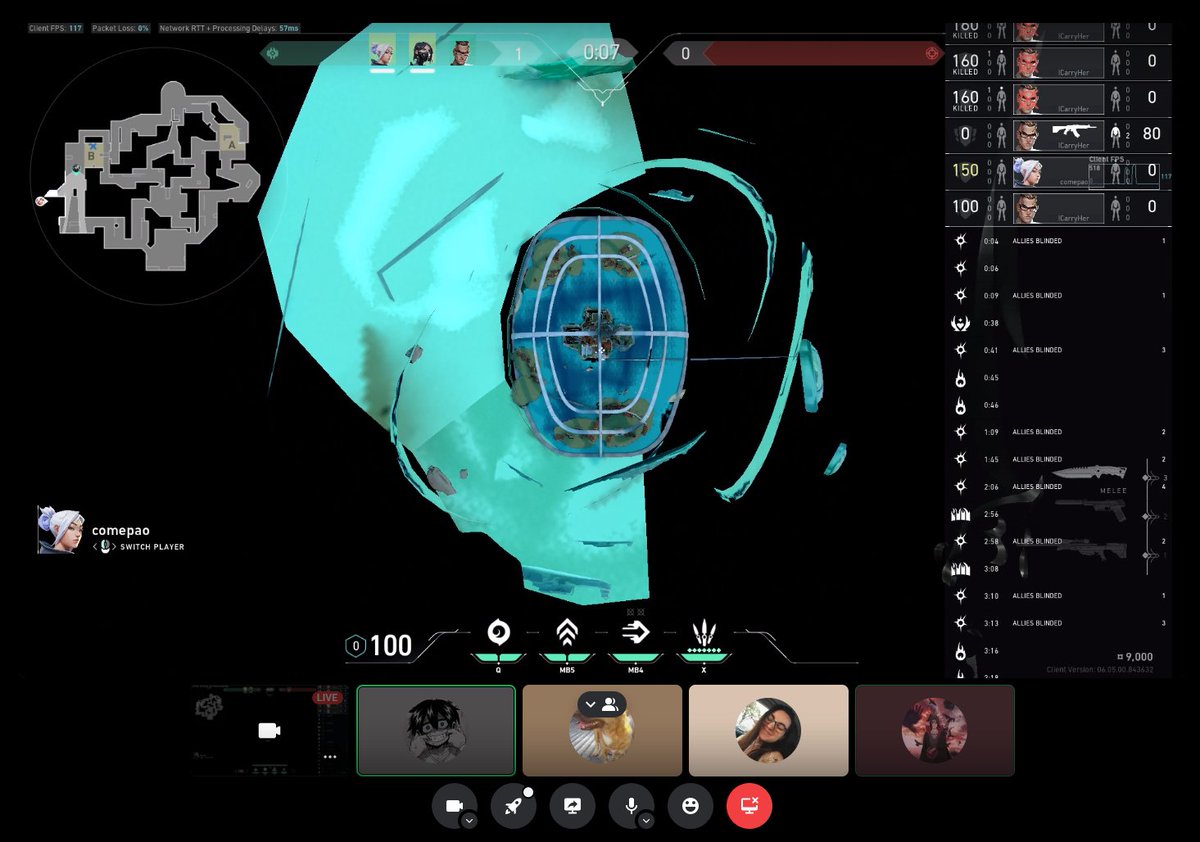Click the flame icon at 3:16

(x=961, y=651)
